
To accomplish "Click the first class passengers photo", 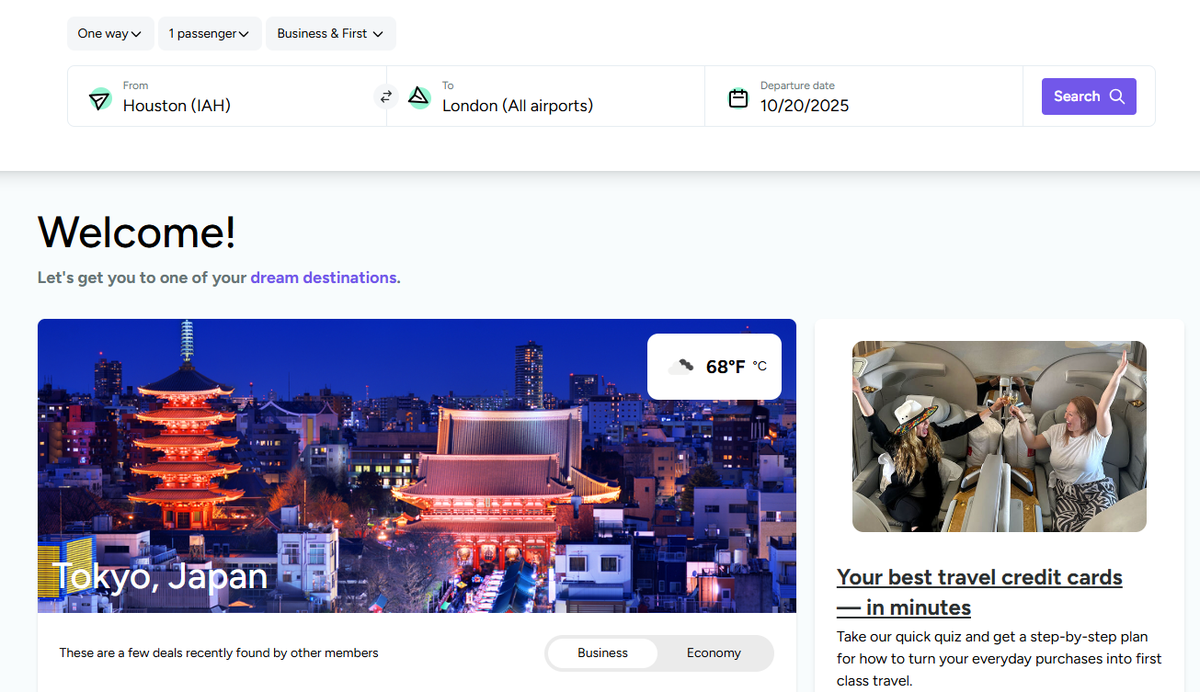I will tap(998, 435).
